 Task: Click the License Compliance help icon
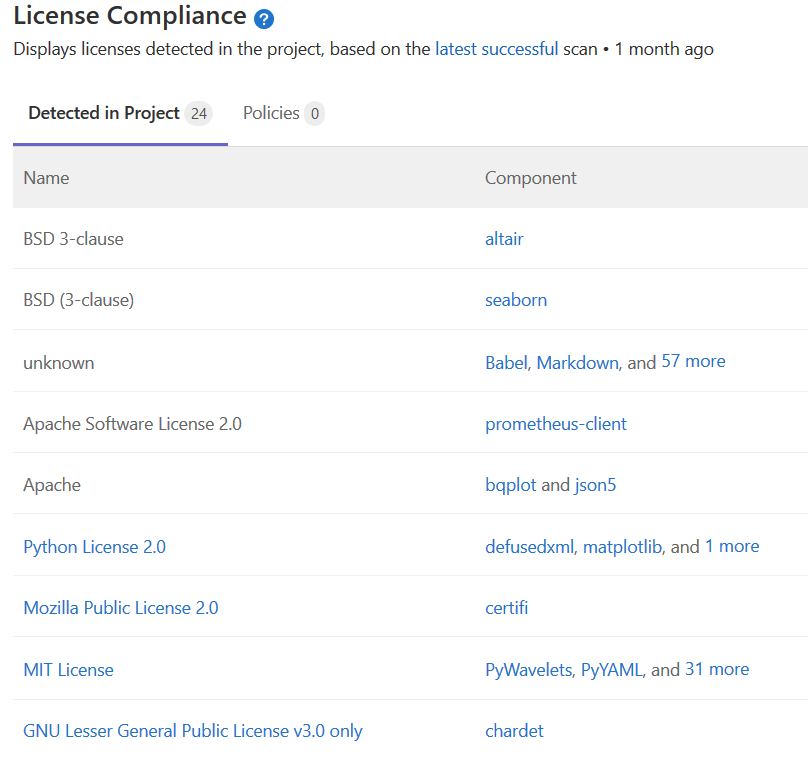pyautogui.click(x=263, y=18)
